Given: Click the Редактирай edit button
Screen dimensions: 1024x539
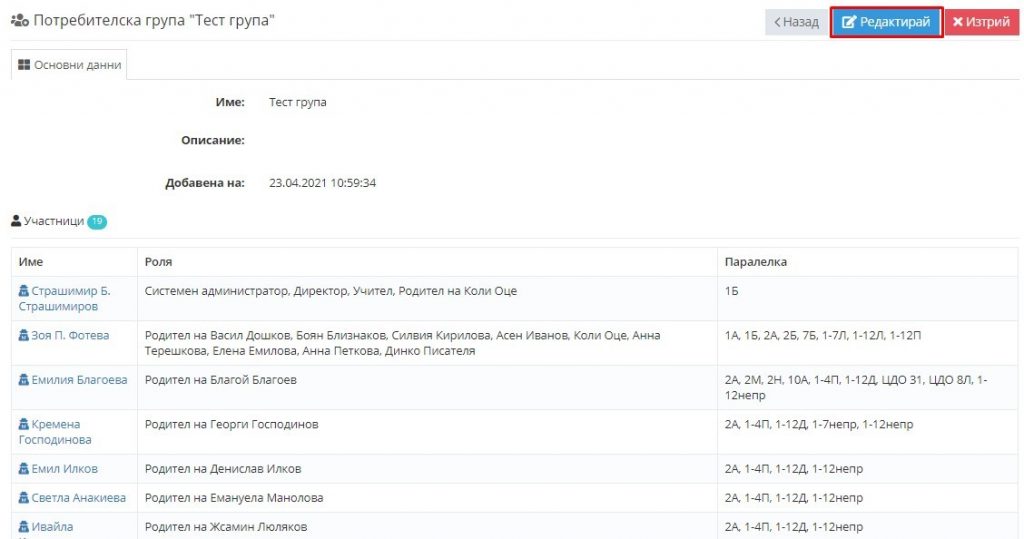Looking at the screenshot, I should point(886,22).
